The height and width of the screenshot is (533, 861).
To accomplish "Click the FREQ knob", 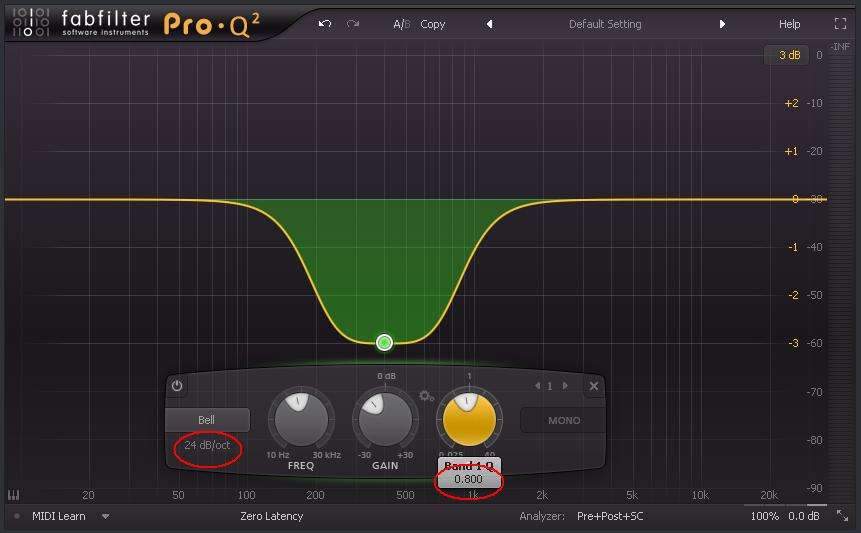I will pos(301,419).
